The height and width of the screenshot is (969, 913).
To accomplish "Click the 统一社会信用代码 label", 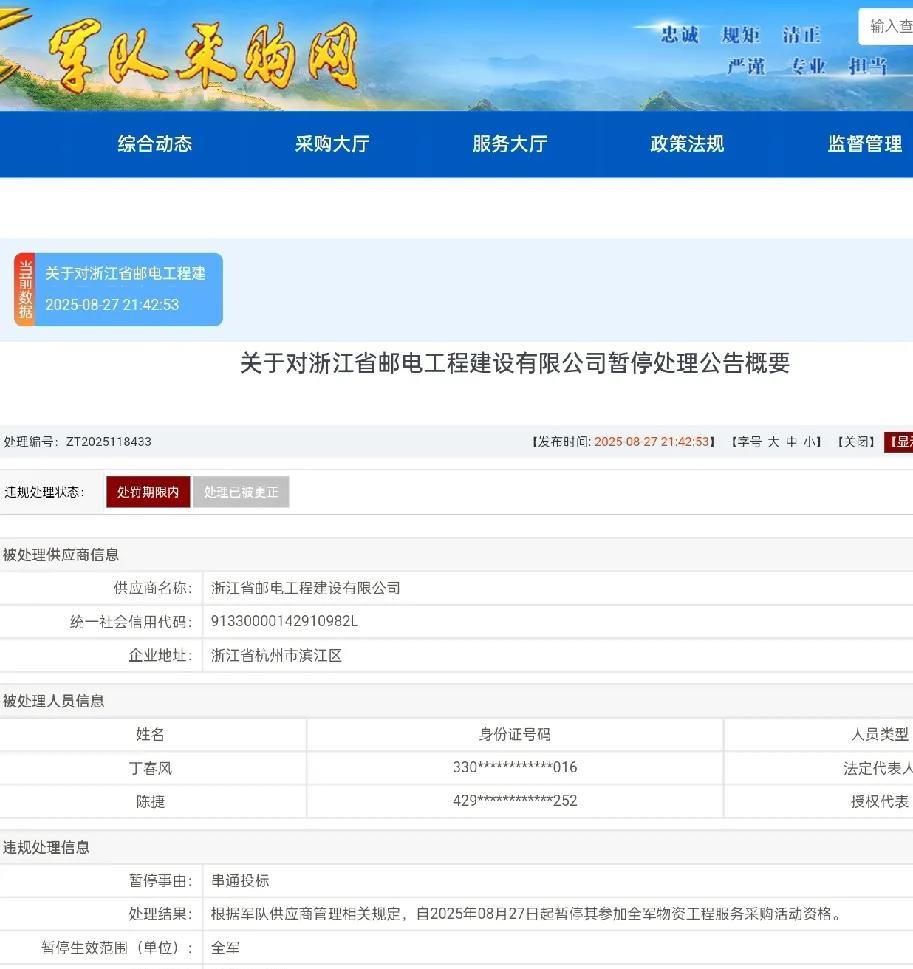I will 131,622.
